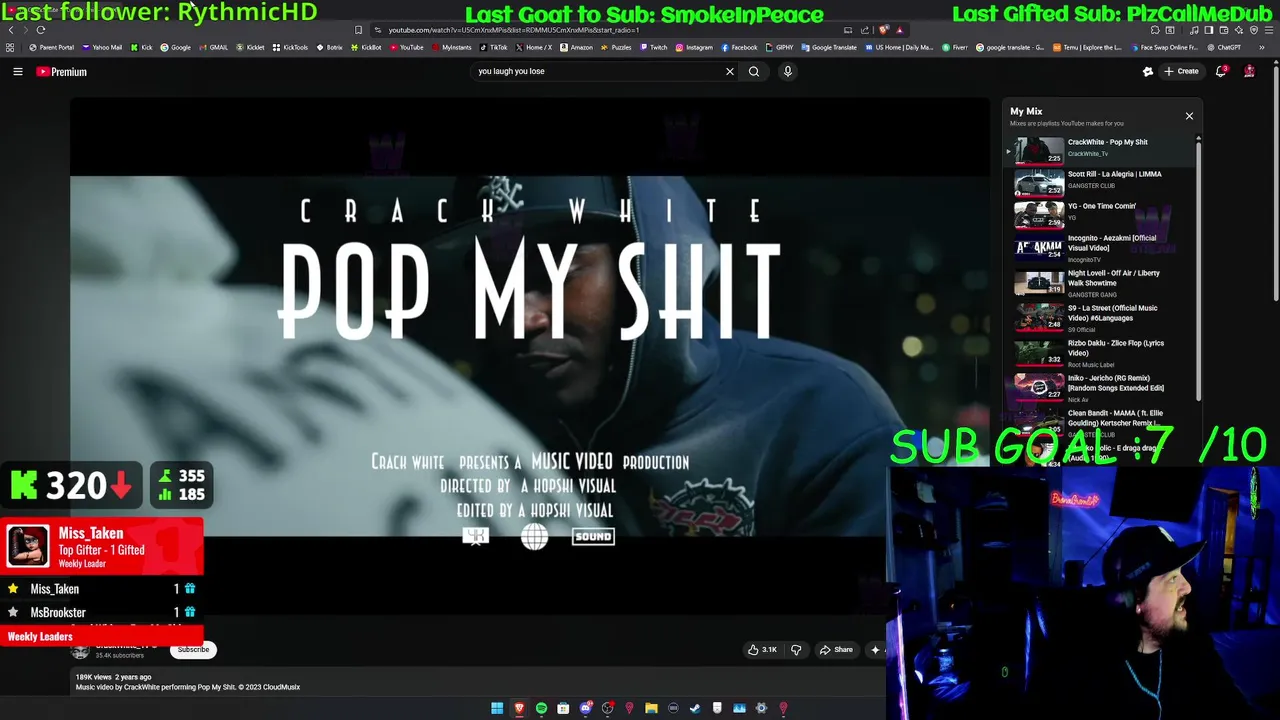Open the GIPHY bookmark
Screen dimensions: 1280x720
(779, 47)
